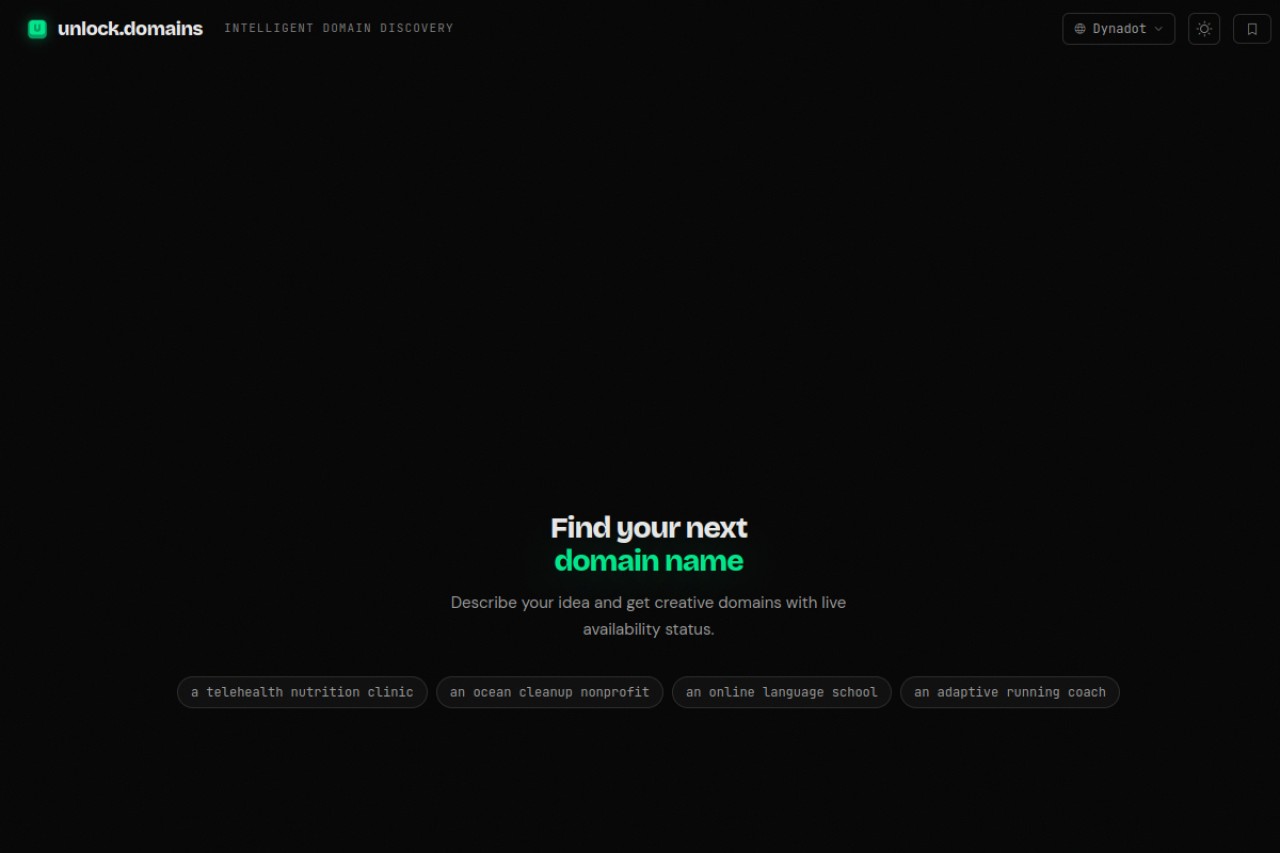Choose 'an online language school' suggestion
The image size is (1280, 853).
(x=781, y=692)
